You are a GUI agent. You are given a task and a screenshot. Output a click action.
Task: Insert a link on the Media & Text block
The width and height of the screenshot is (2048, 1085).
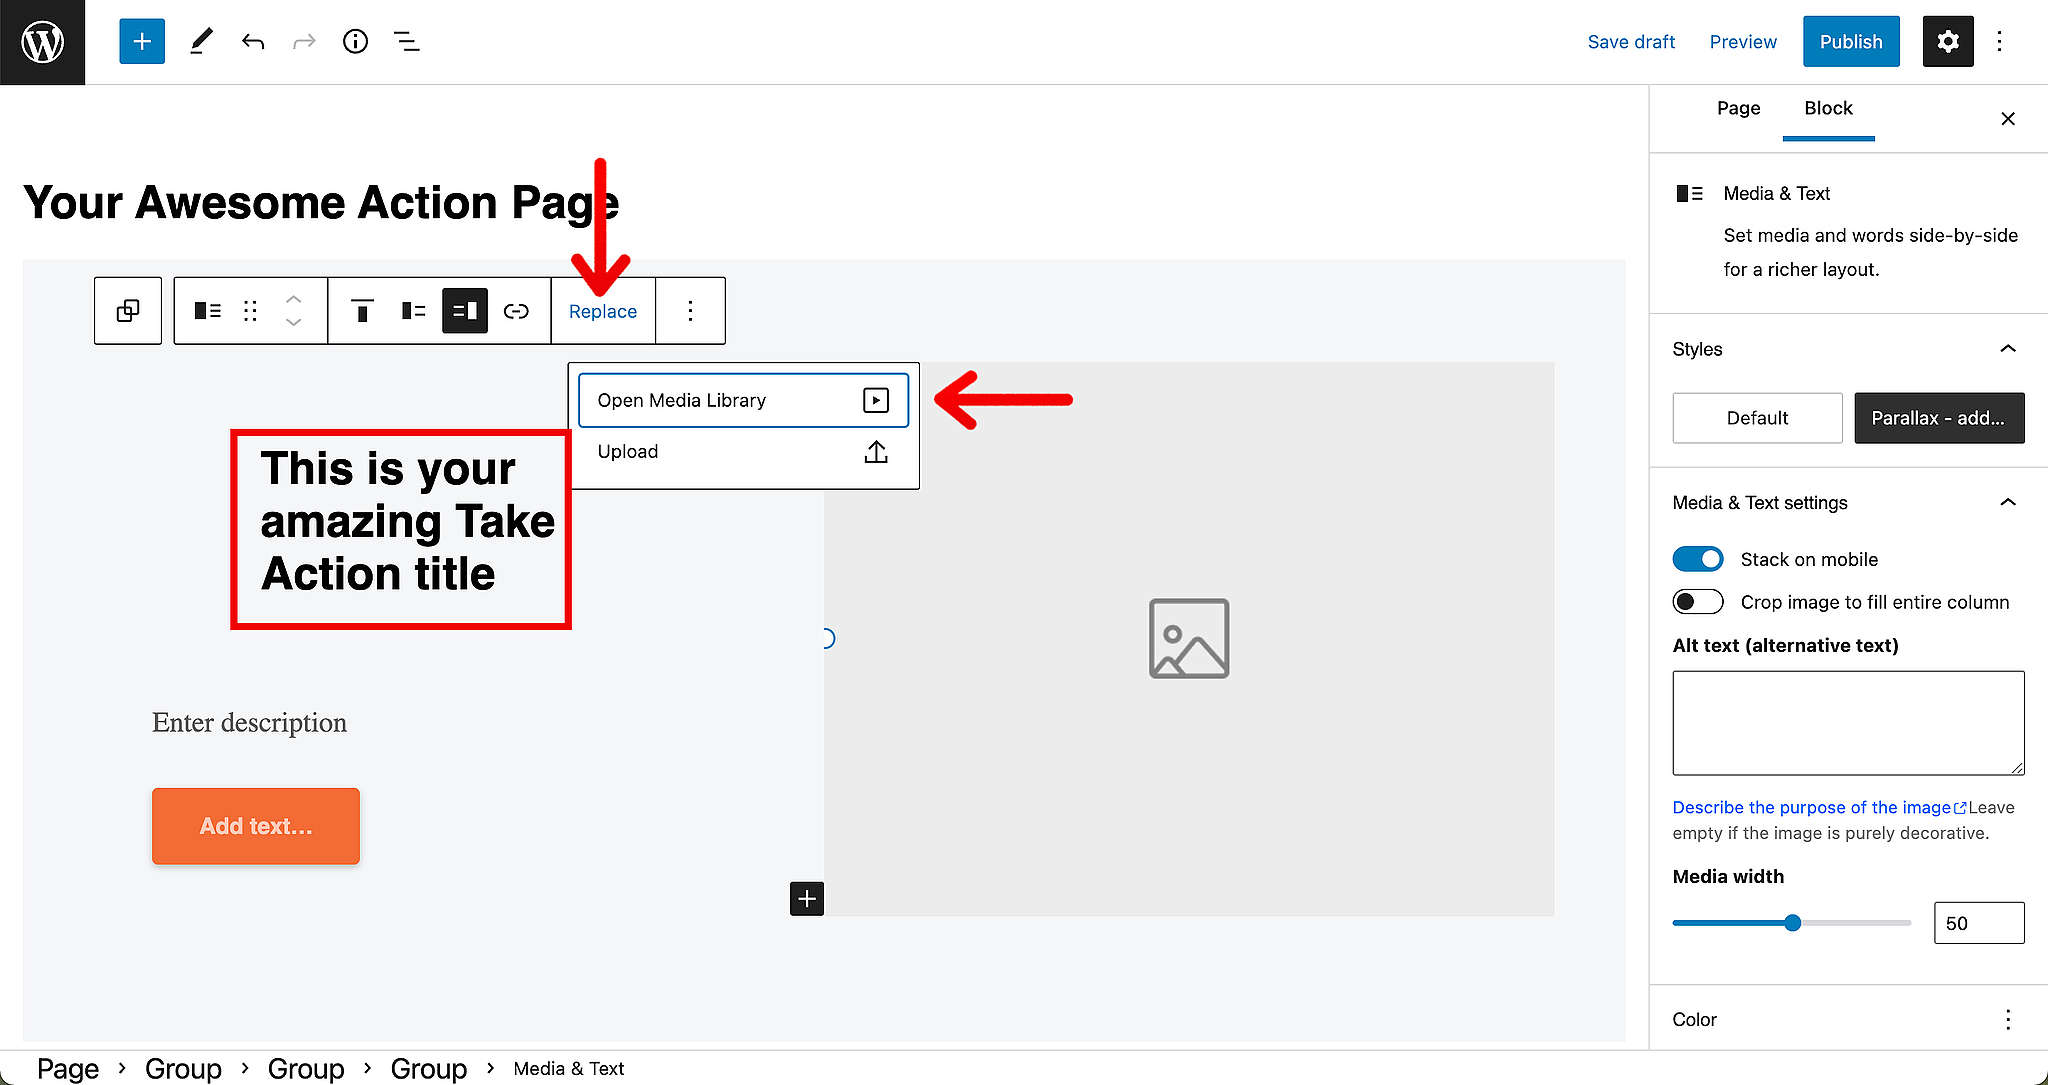point(517,310)
